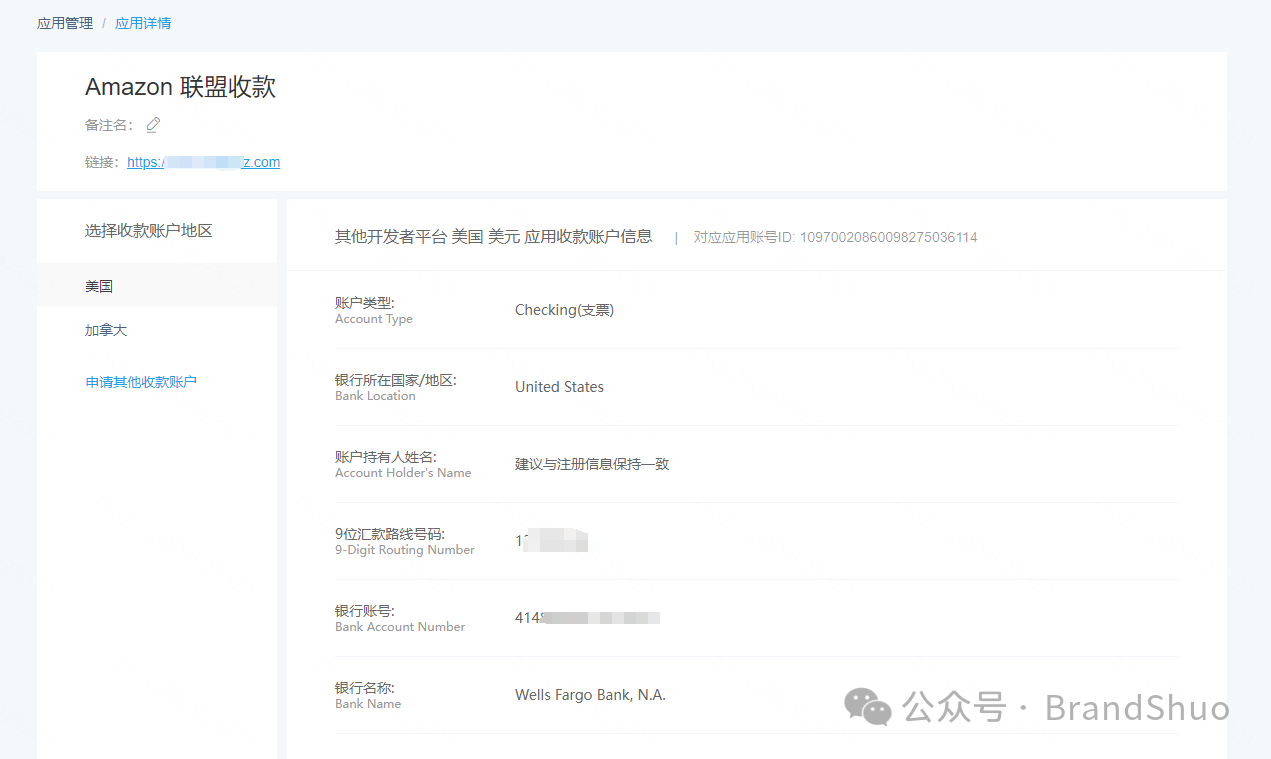Click the separator bar between account info and 账号ID
Image resolution: width=1271 pixels, height=759 pixels.
[x=675, y=237]
